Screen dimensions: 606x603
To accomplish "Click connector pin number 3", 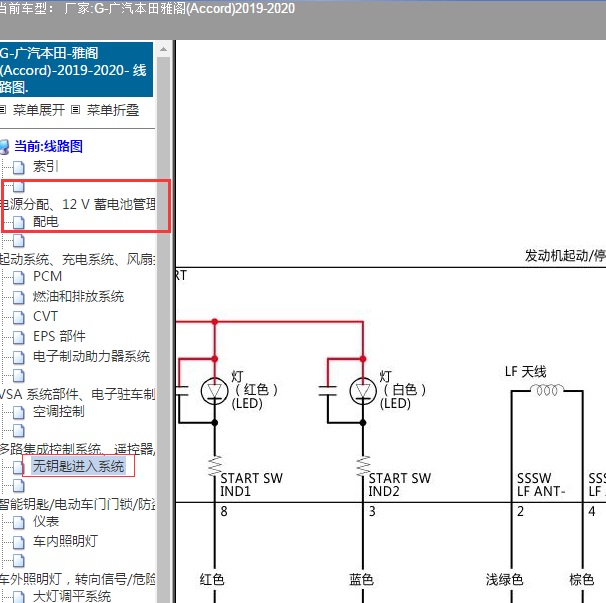I will tap(372, 511).
